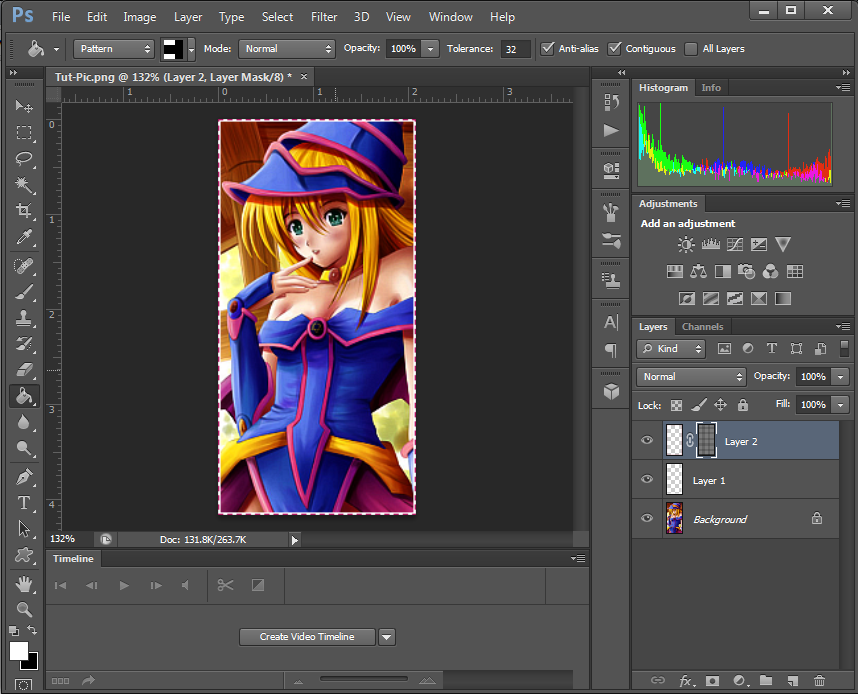Click the foreground color swatch
Viewport: 858px width, 694px height.
pos(19,651)
